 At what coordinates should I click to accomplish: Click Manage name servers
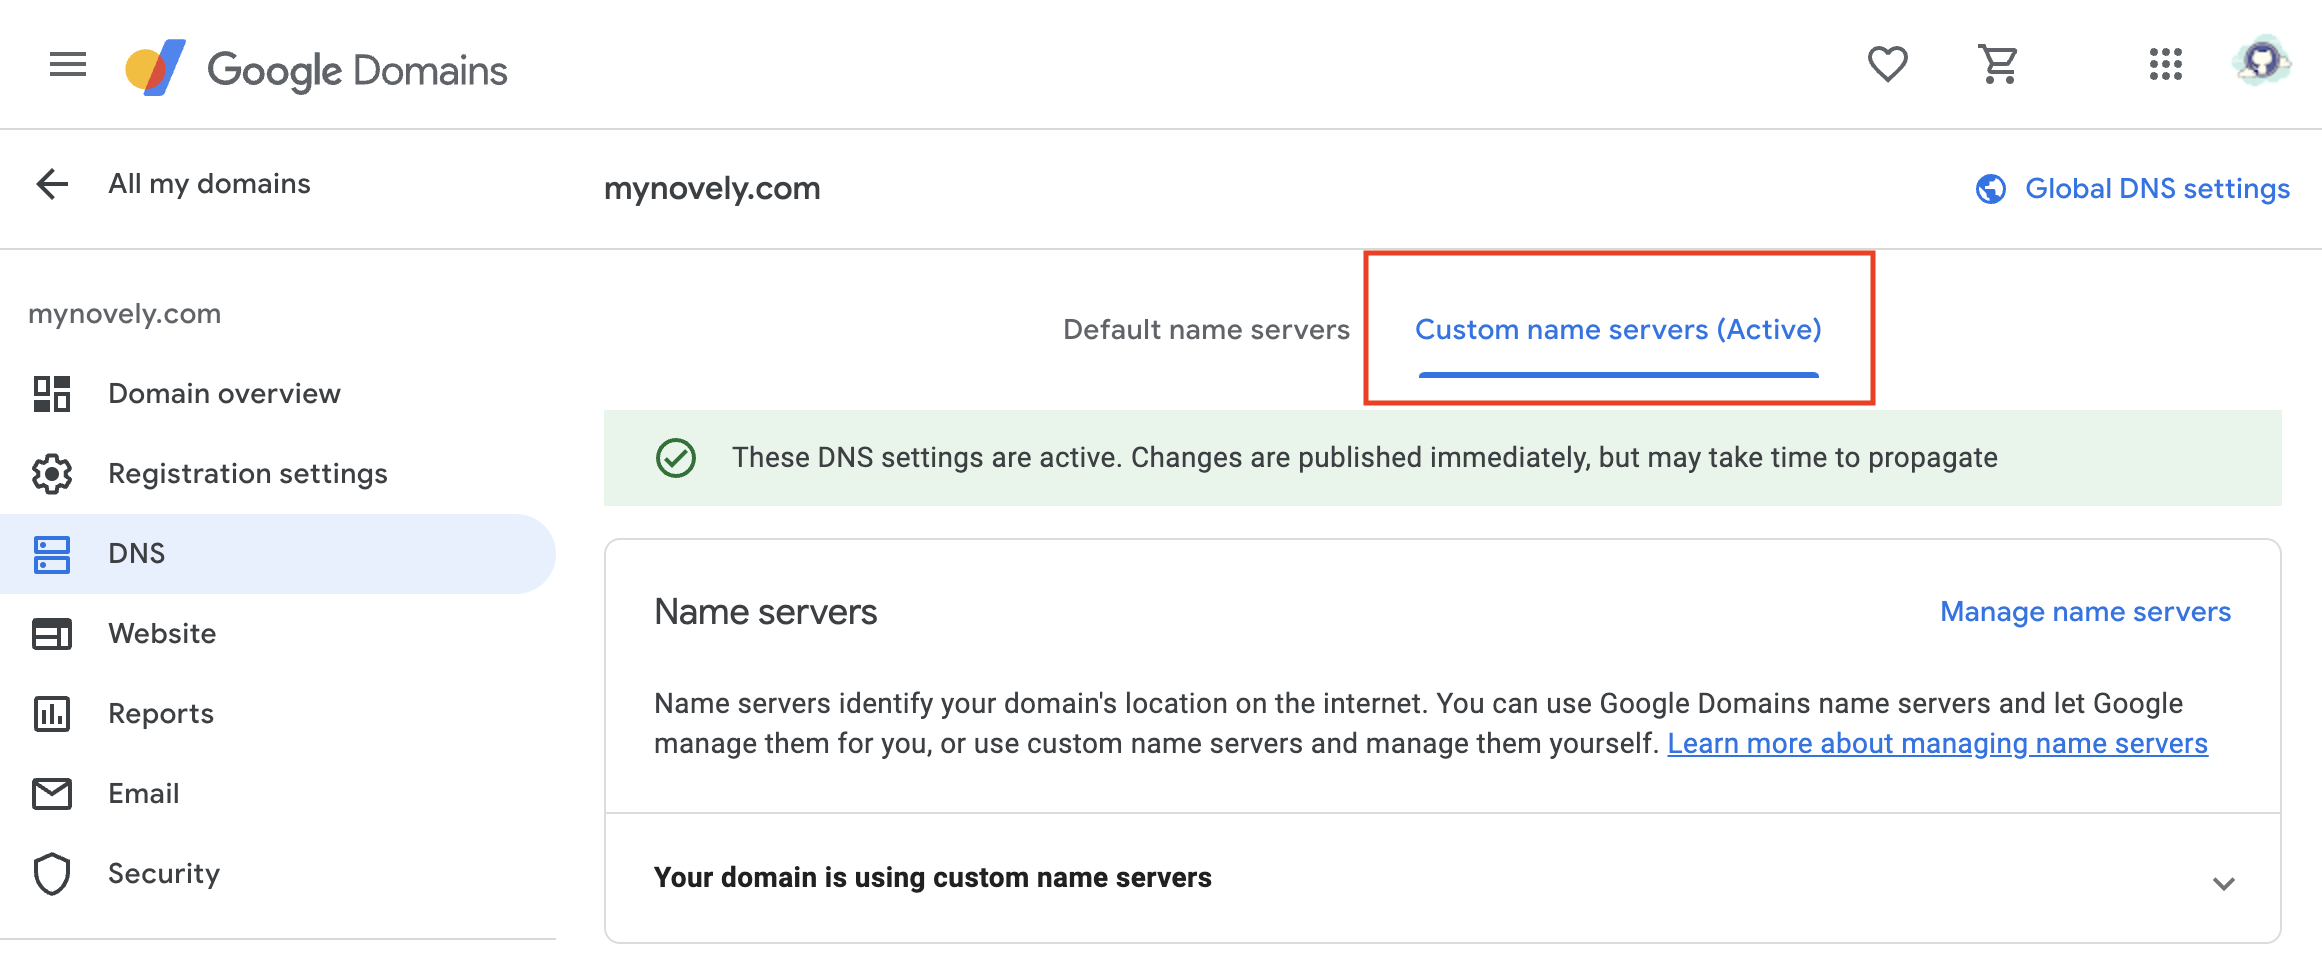(x=2085, y=611)
